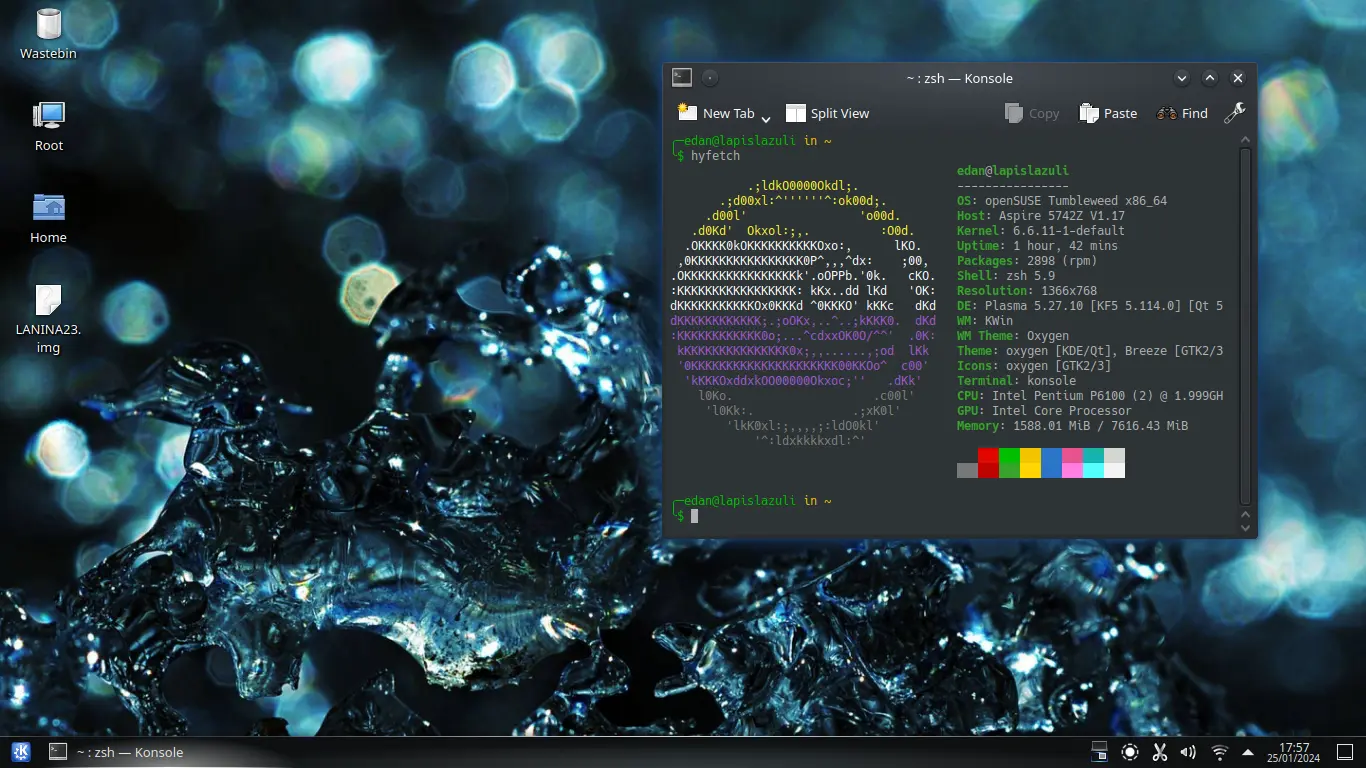Click the Copy toolbar button

click(x=1031, y=113)
